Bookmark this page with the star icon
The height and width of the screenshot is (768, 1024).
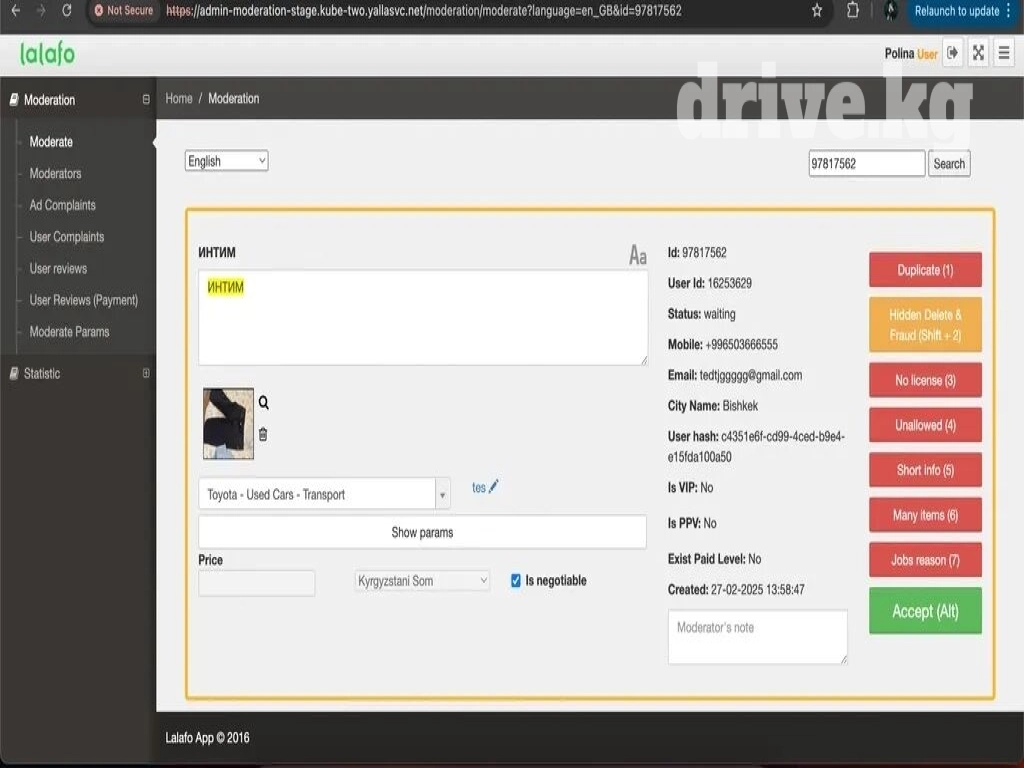point(817,11)
